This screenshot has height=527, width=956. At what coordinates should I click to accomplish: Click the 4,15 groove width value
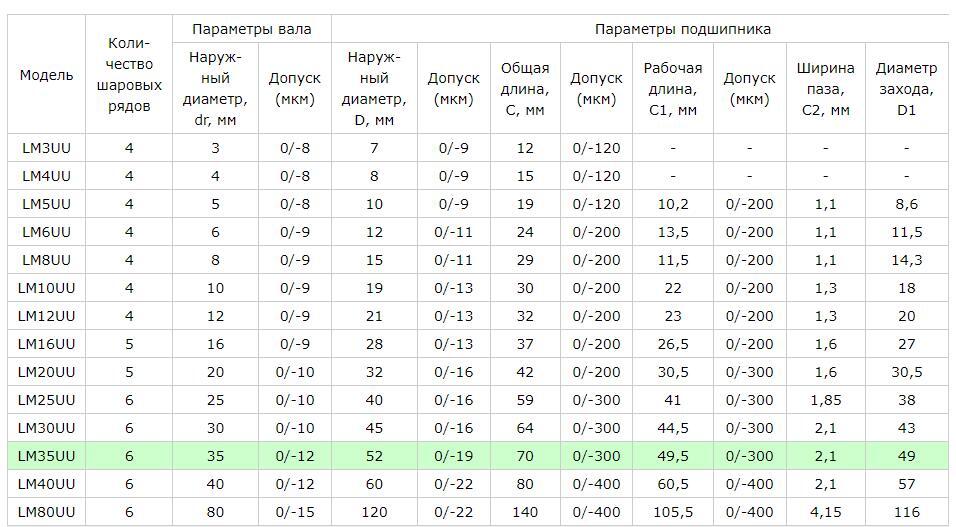tap(825, 512)
